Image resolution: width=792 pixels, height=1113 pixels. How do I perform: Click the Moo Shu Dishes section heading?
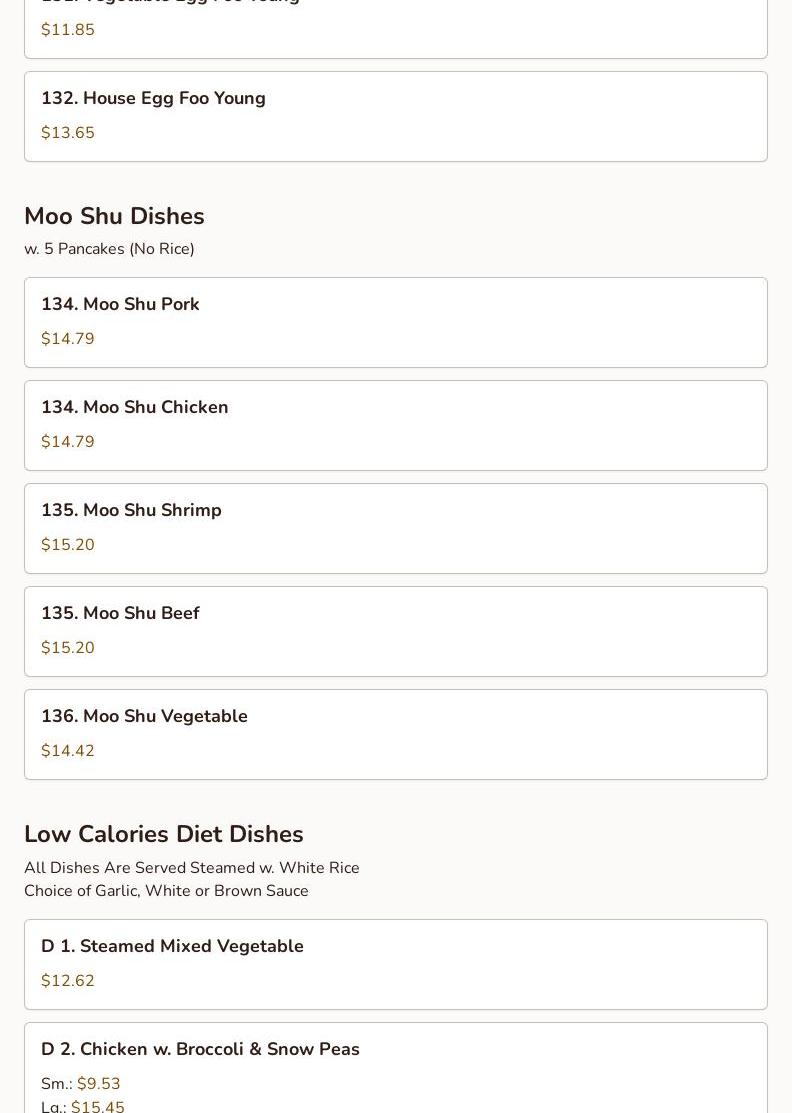coord(114,216)
